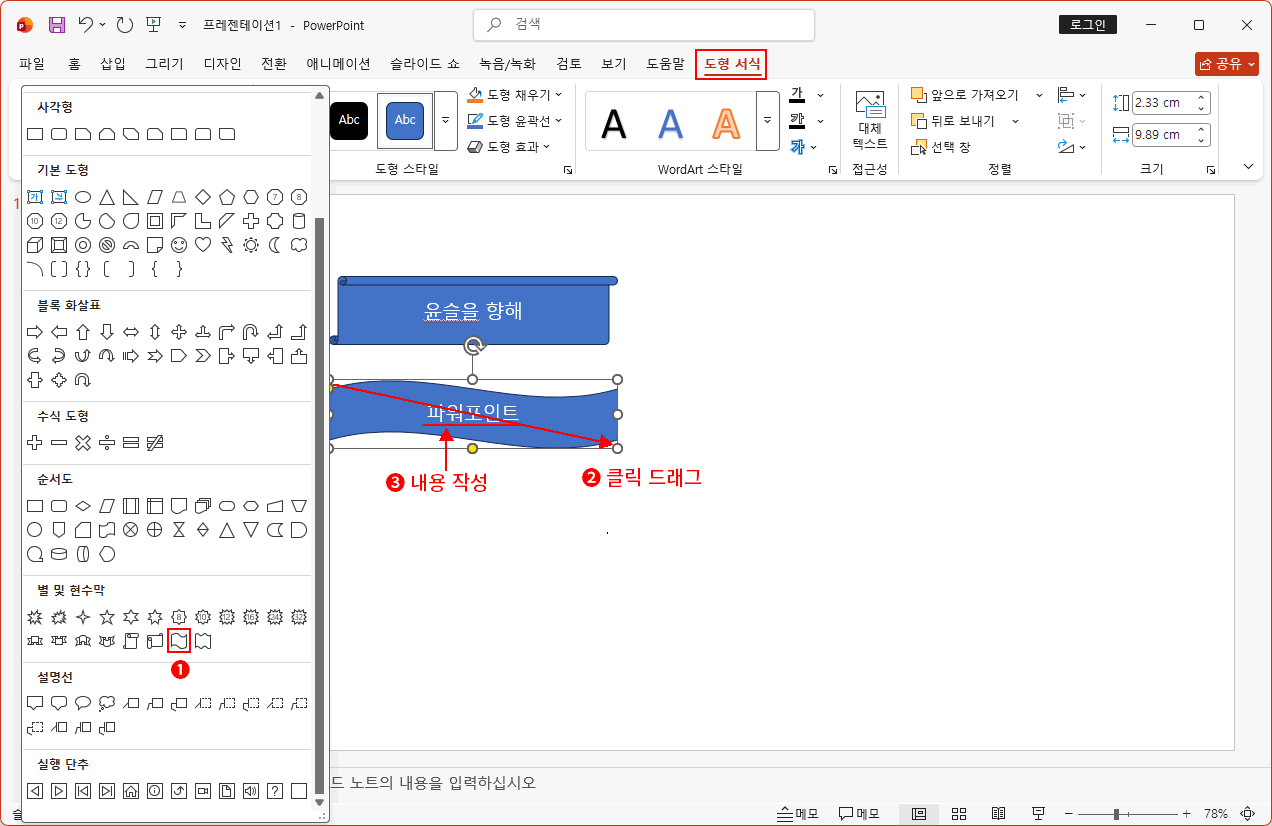
Task: Open the 파일 menu
Action: click(x=30, y=62)
